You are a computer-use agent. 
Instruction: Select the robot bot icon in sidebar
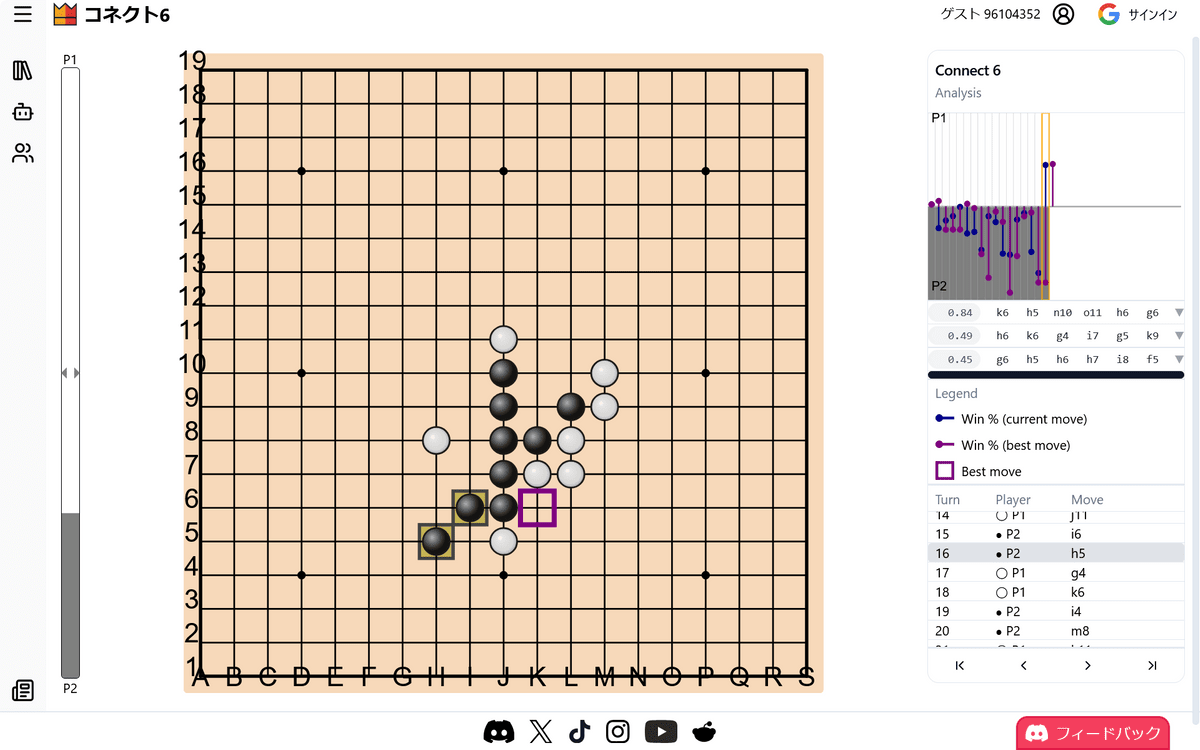[x=22, y=112]
